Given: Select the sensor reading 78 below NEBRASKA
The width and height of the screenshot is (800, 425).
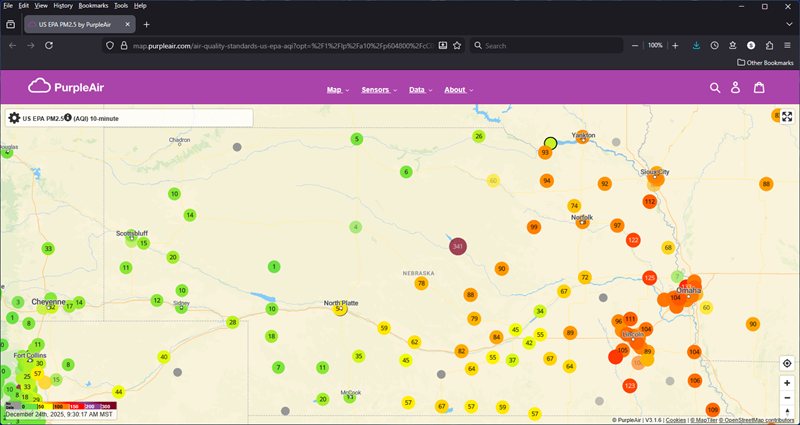Looking at the screenshot, I should click(421, 284).
